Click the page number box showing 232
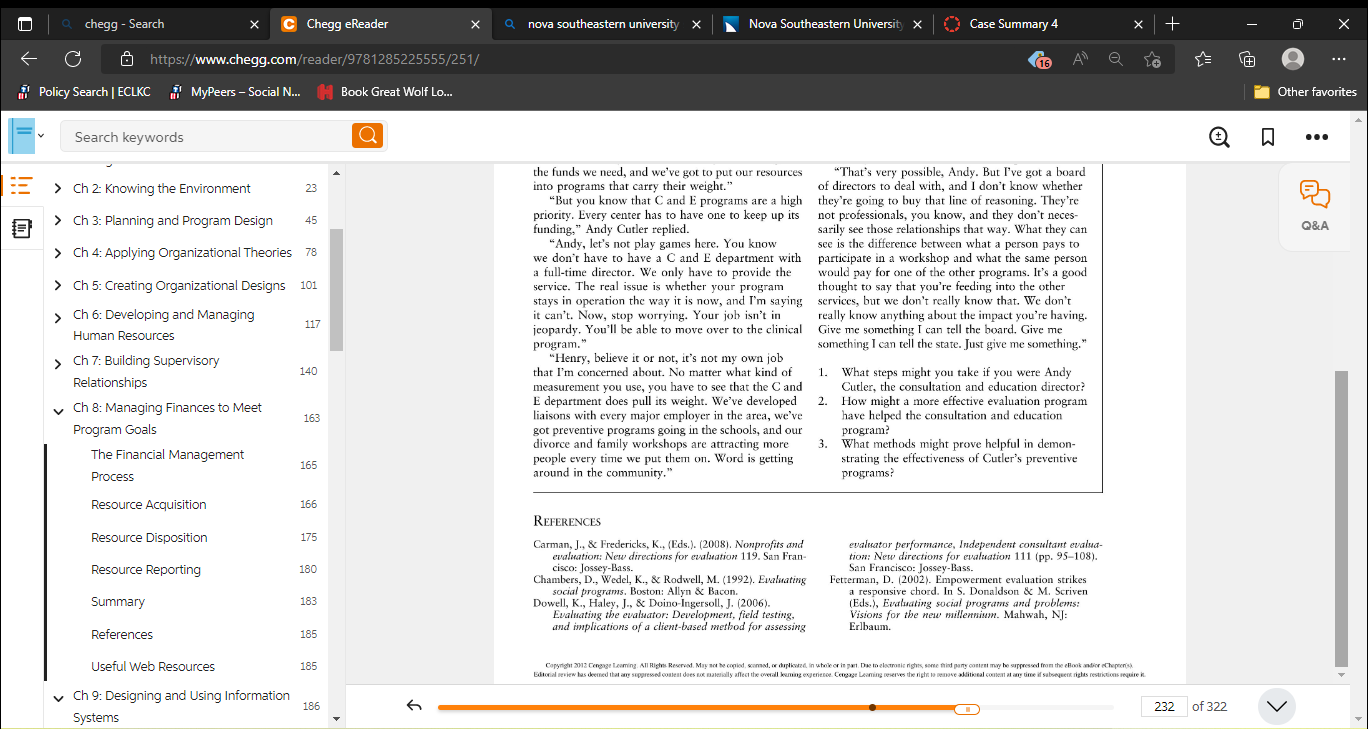 1164,706
